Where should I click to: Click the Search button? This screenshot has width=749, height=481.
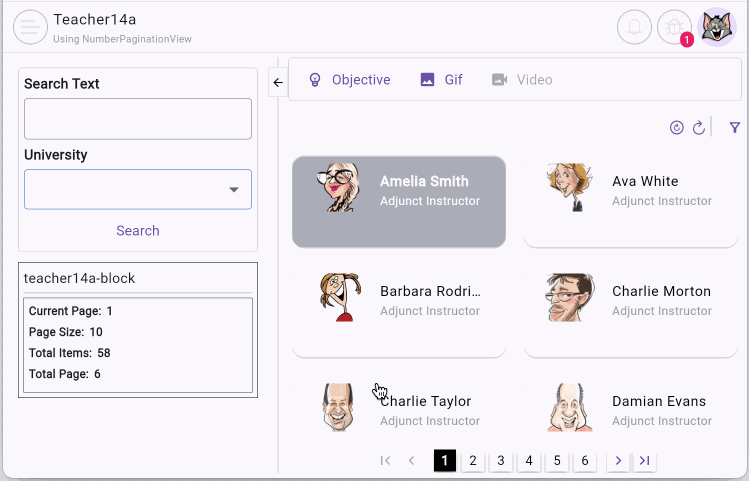click(x=138, y=231)
